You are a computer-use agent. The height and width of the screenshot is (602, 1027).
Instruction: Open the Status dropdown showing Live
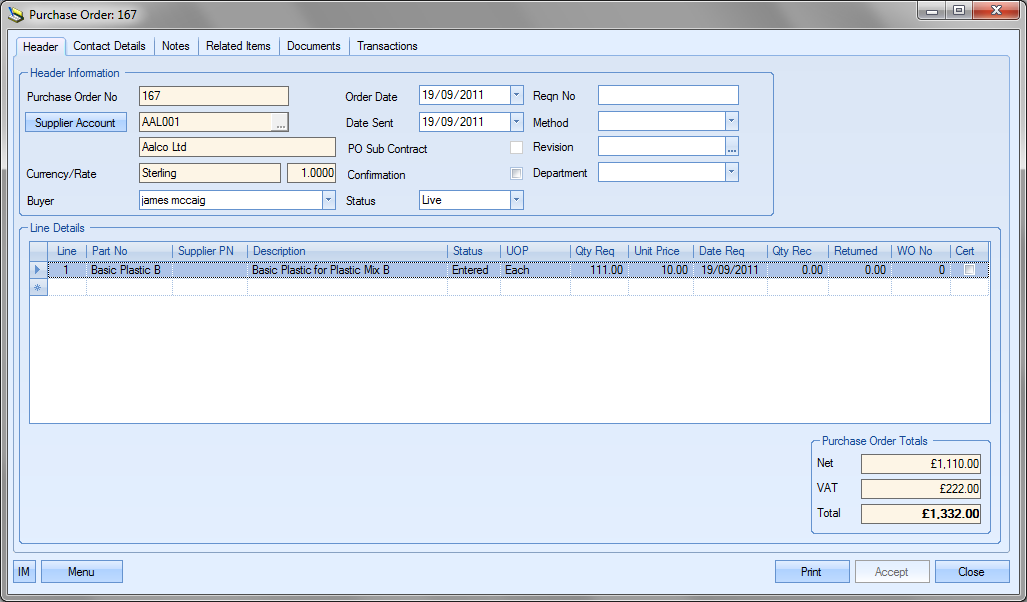[x=516, y=200]
